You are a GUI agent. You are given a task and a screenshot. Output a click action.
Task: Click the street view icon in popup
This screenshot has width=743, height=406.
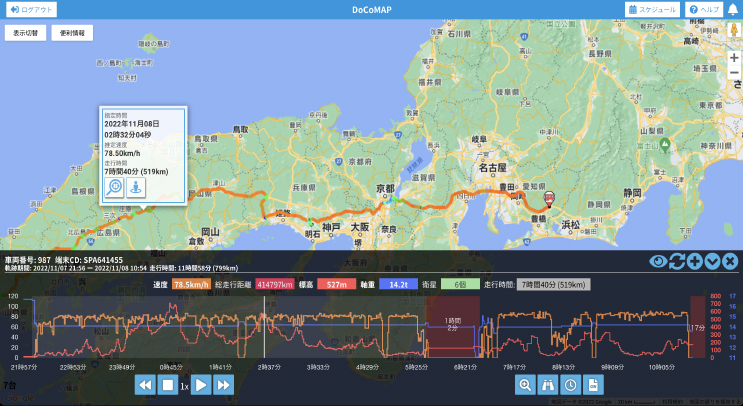click(x=136, y=187)
